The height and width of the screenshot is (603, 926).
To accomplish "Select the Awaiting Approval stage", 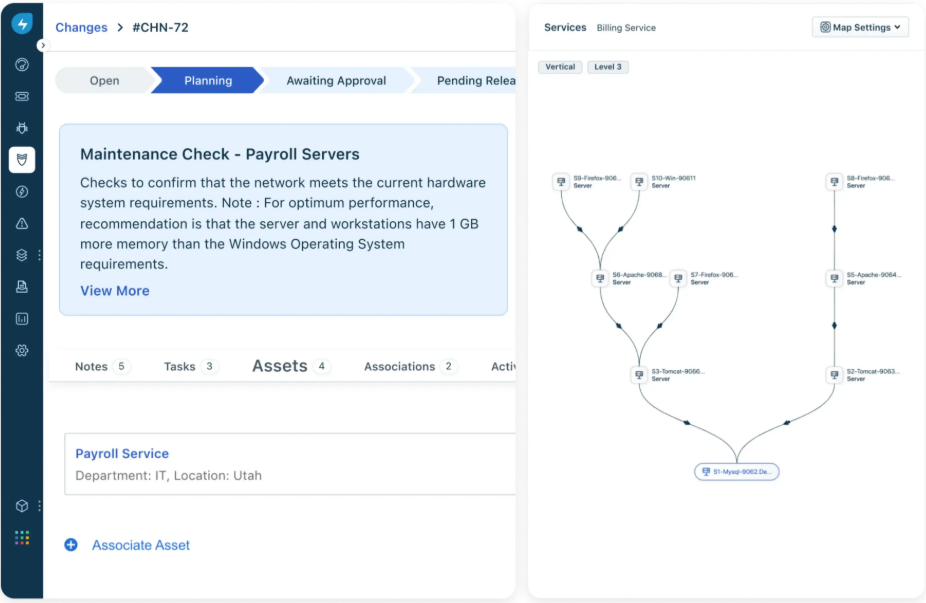I will click(x=336, y=81).
